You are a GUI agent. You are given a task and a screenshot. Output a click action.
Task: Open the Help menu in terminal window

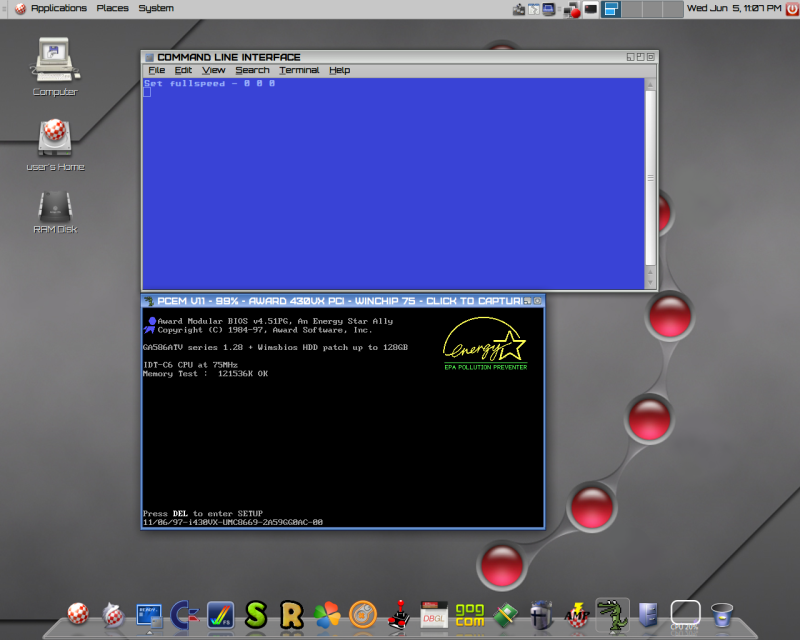click(339, 70)
